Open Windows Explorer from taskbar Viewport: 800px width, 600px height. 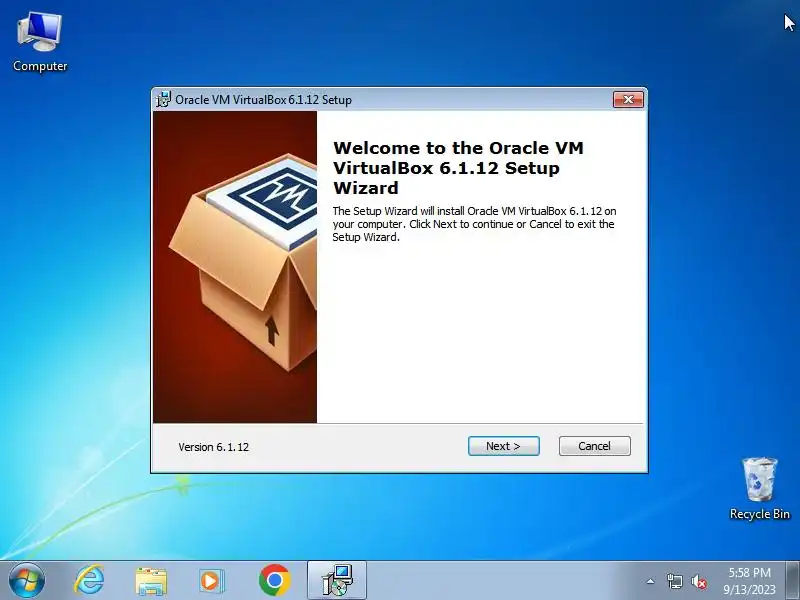pyautogui.click(x=151, y=581)
